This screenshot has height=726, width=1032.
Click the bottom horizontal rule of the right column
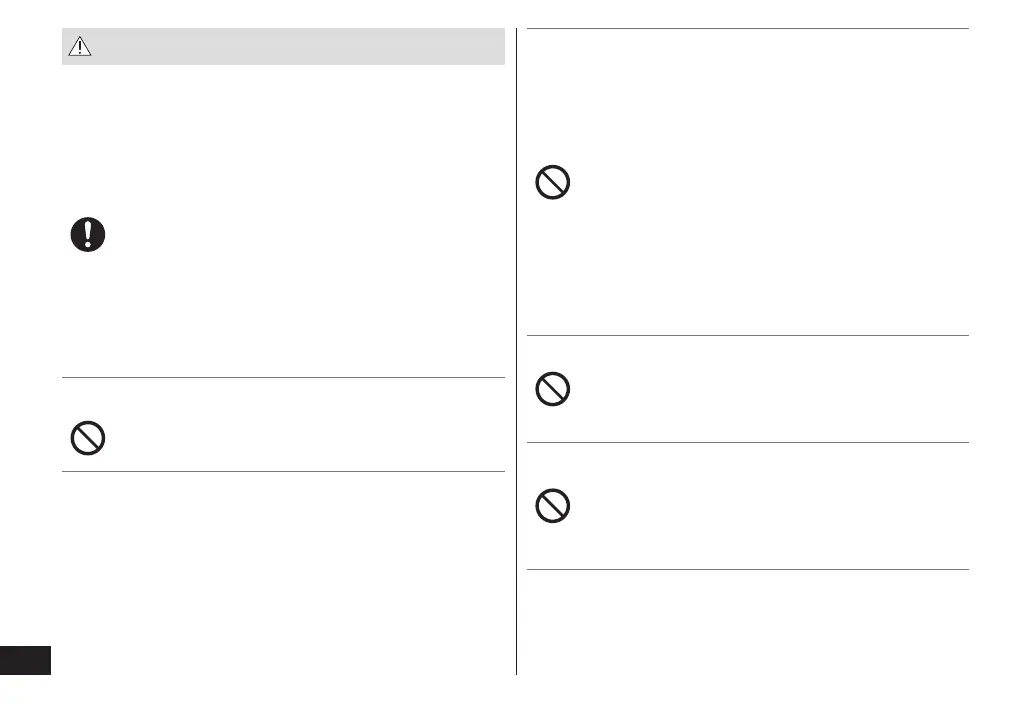point(747,570)
